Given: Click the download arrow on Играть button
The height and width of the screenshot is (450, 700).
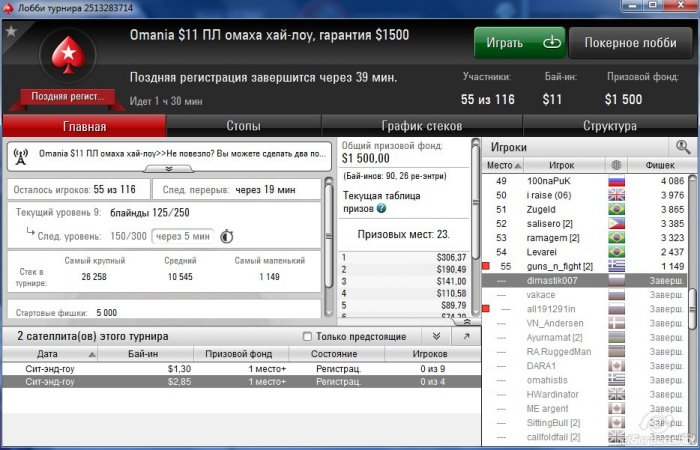Looking at the screenshot, I should [552, 42].
